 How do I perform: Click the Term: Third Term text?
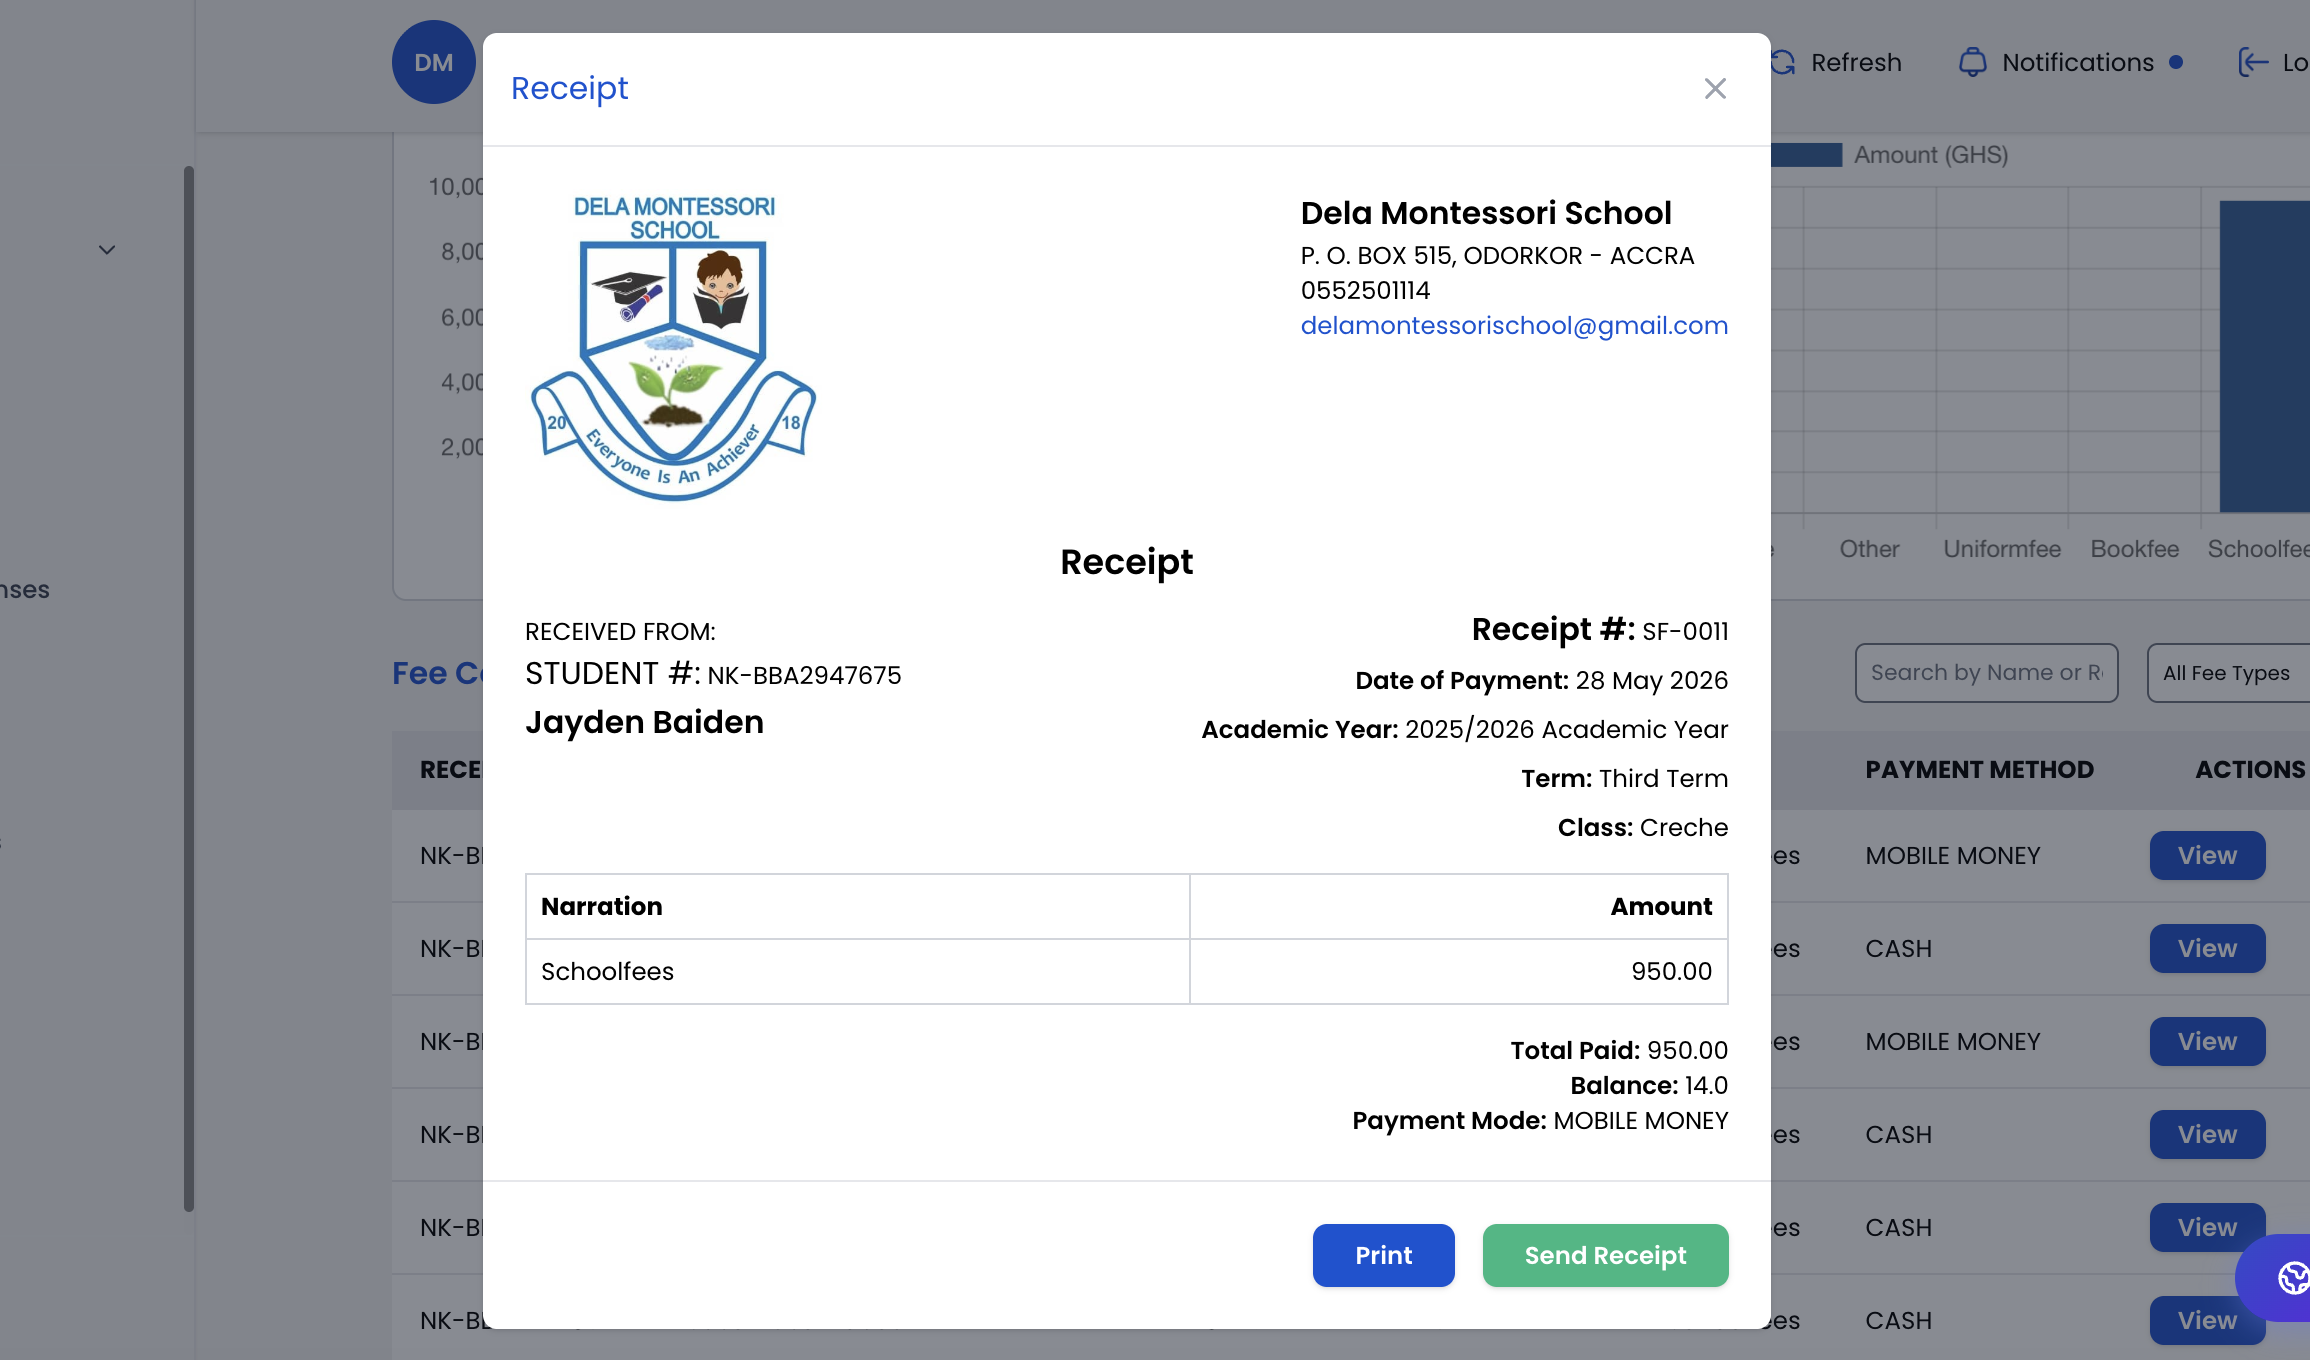1624,779
